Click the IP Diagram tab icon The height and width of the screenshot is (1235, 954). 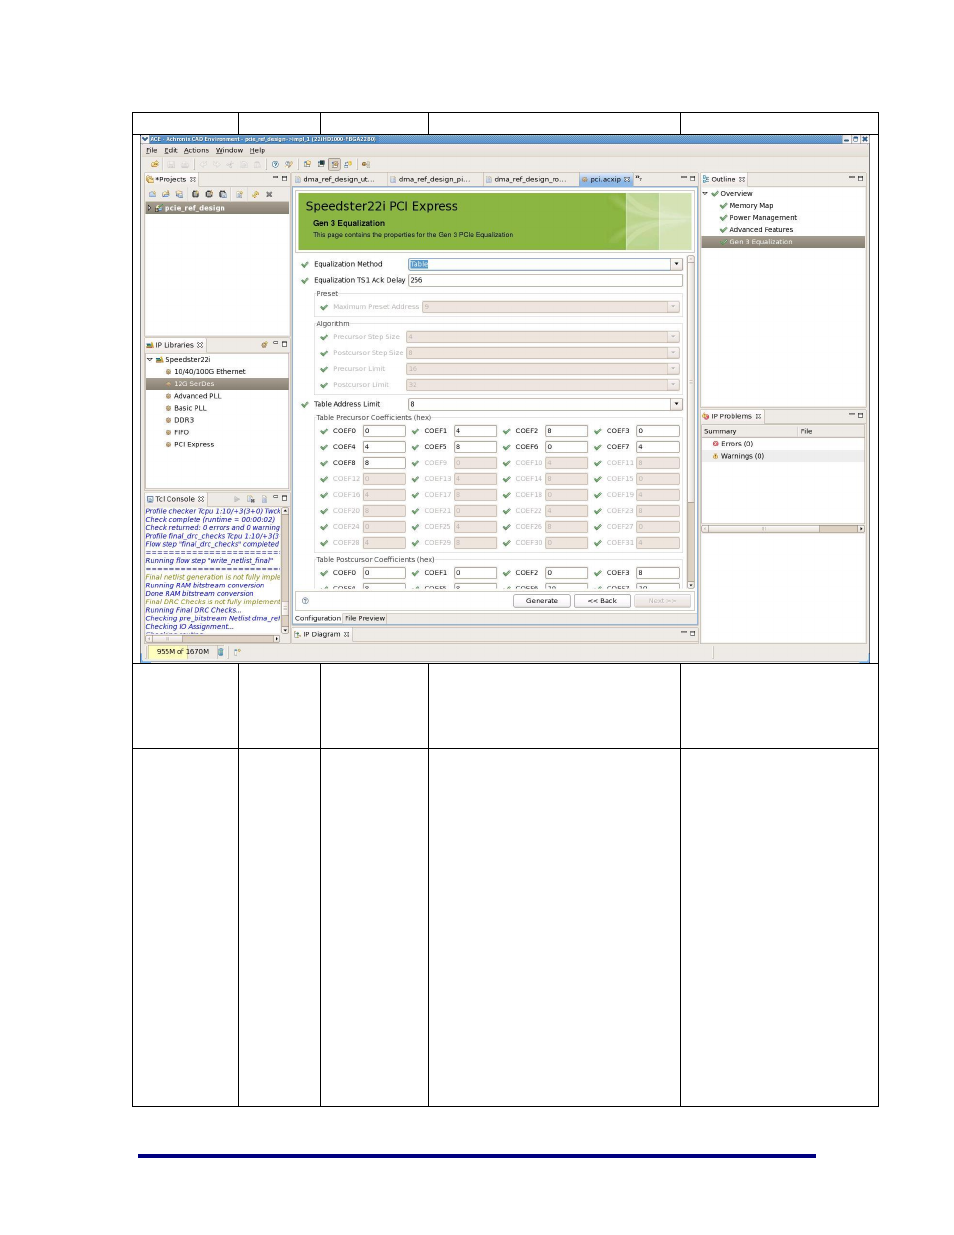pos(297,634)
